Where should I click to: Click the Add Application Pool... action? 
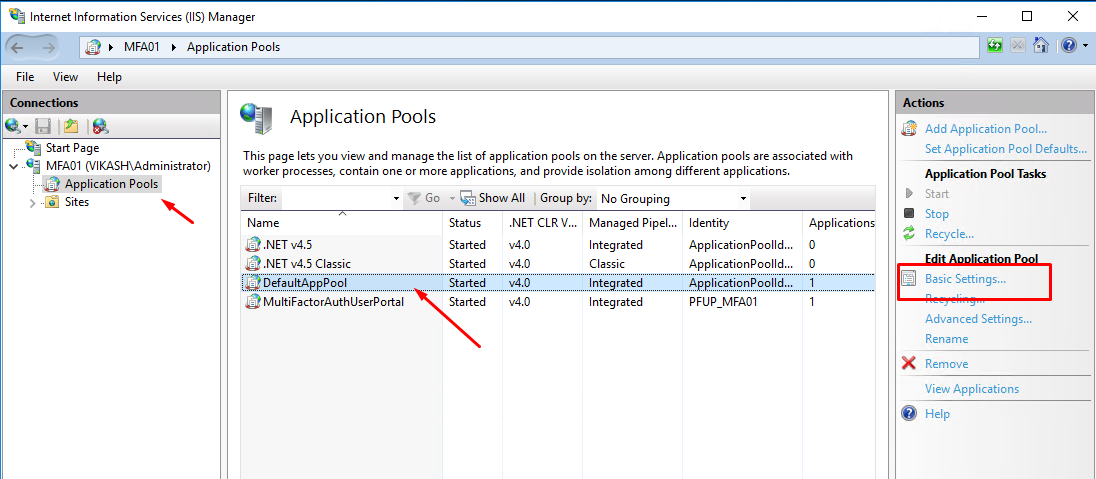pyautogui.click(x=986, y=129)
